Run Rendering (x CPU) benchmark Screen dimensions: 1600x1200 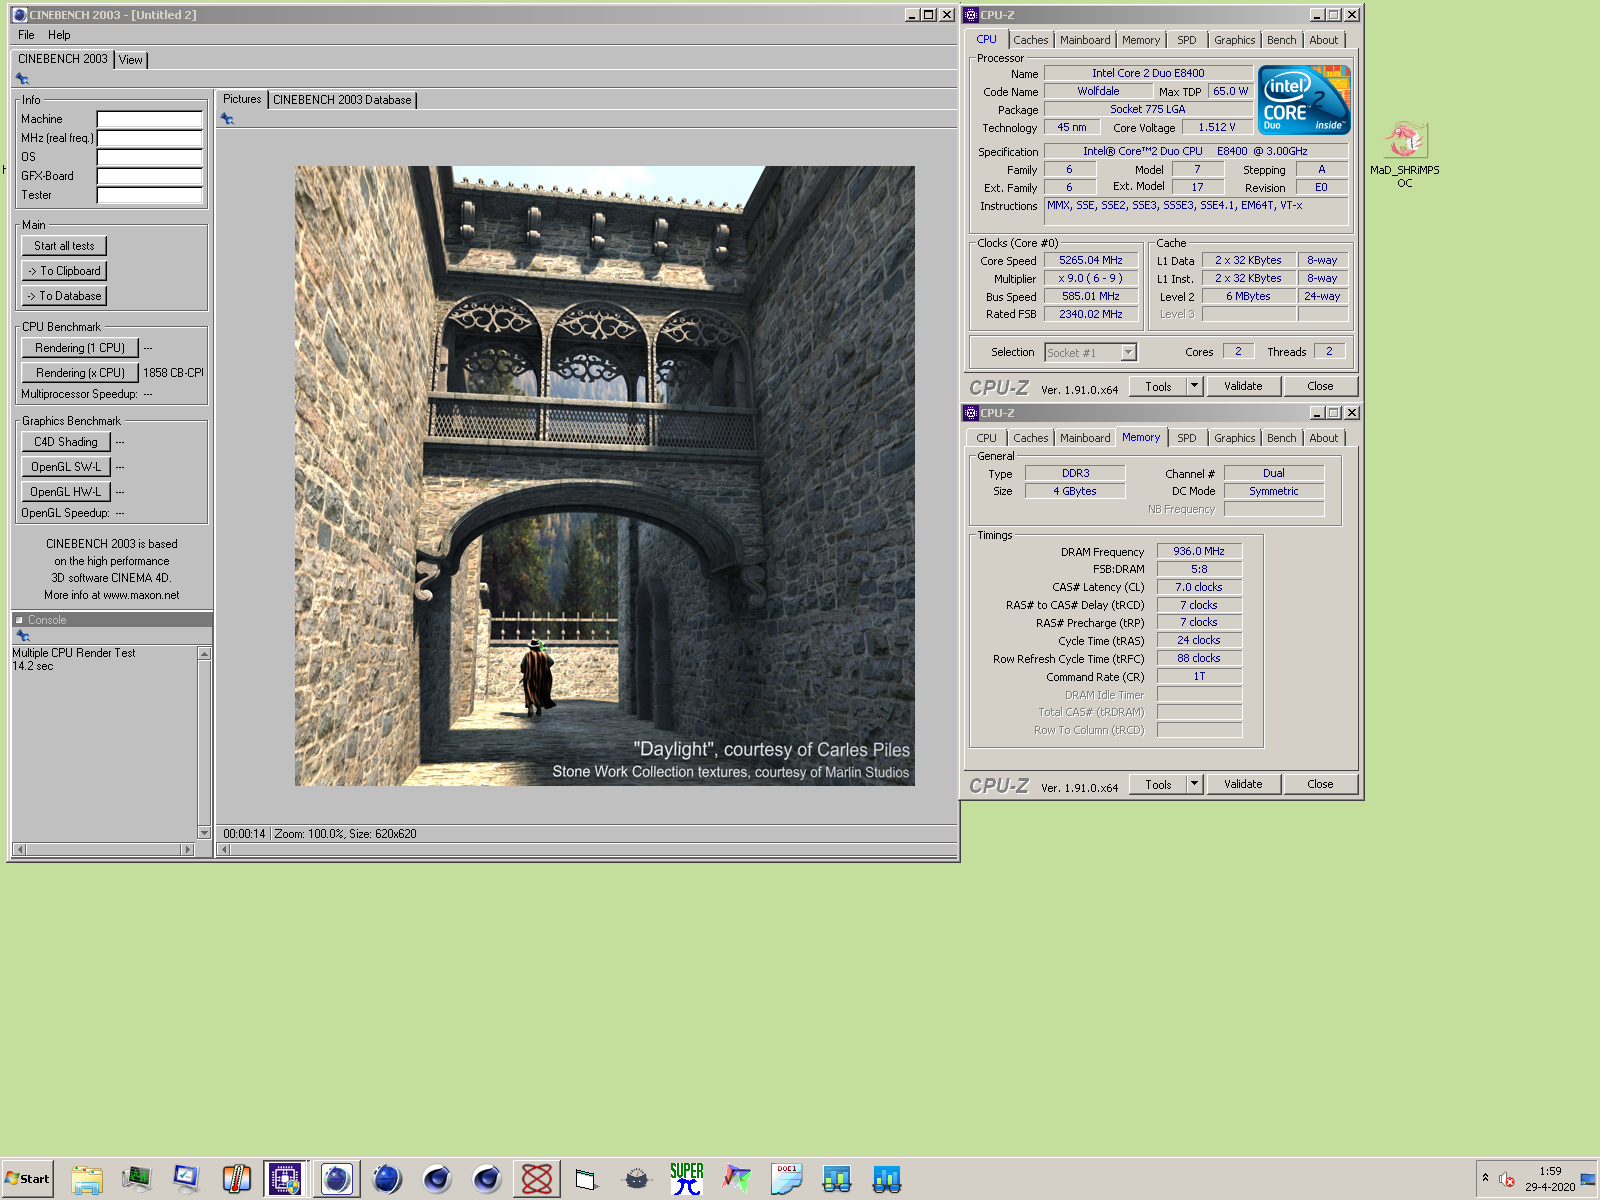[x=80, y=373]
